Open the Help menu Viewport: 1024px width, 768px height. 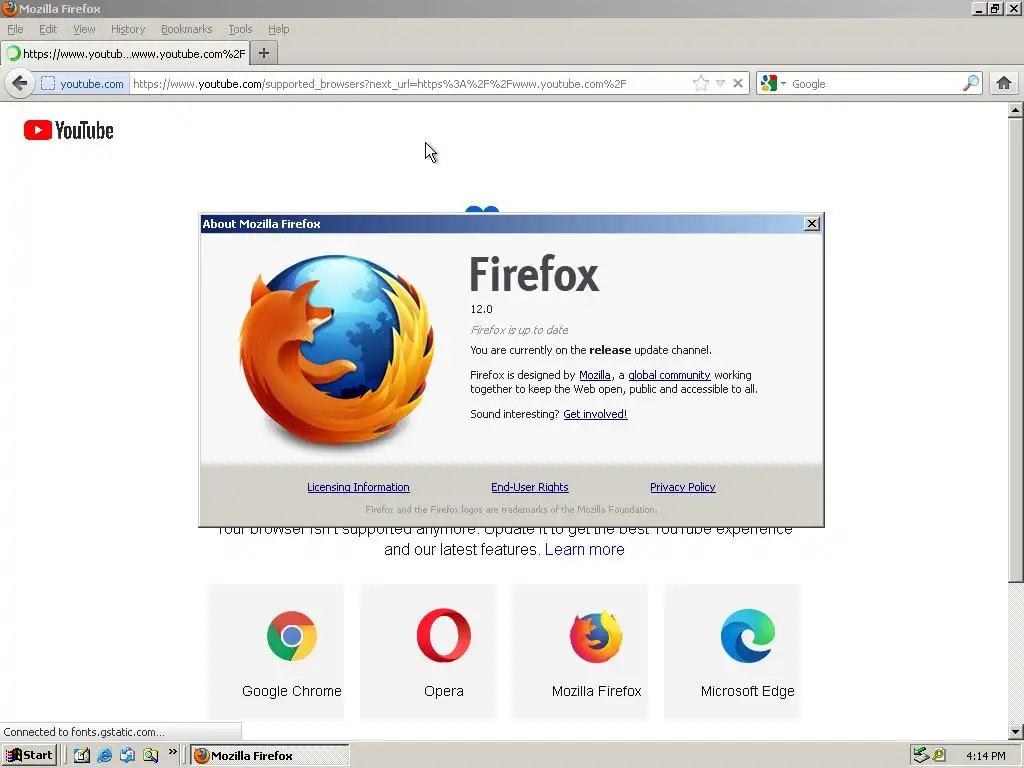[x=278, y=29]
